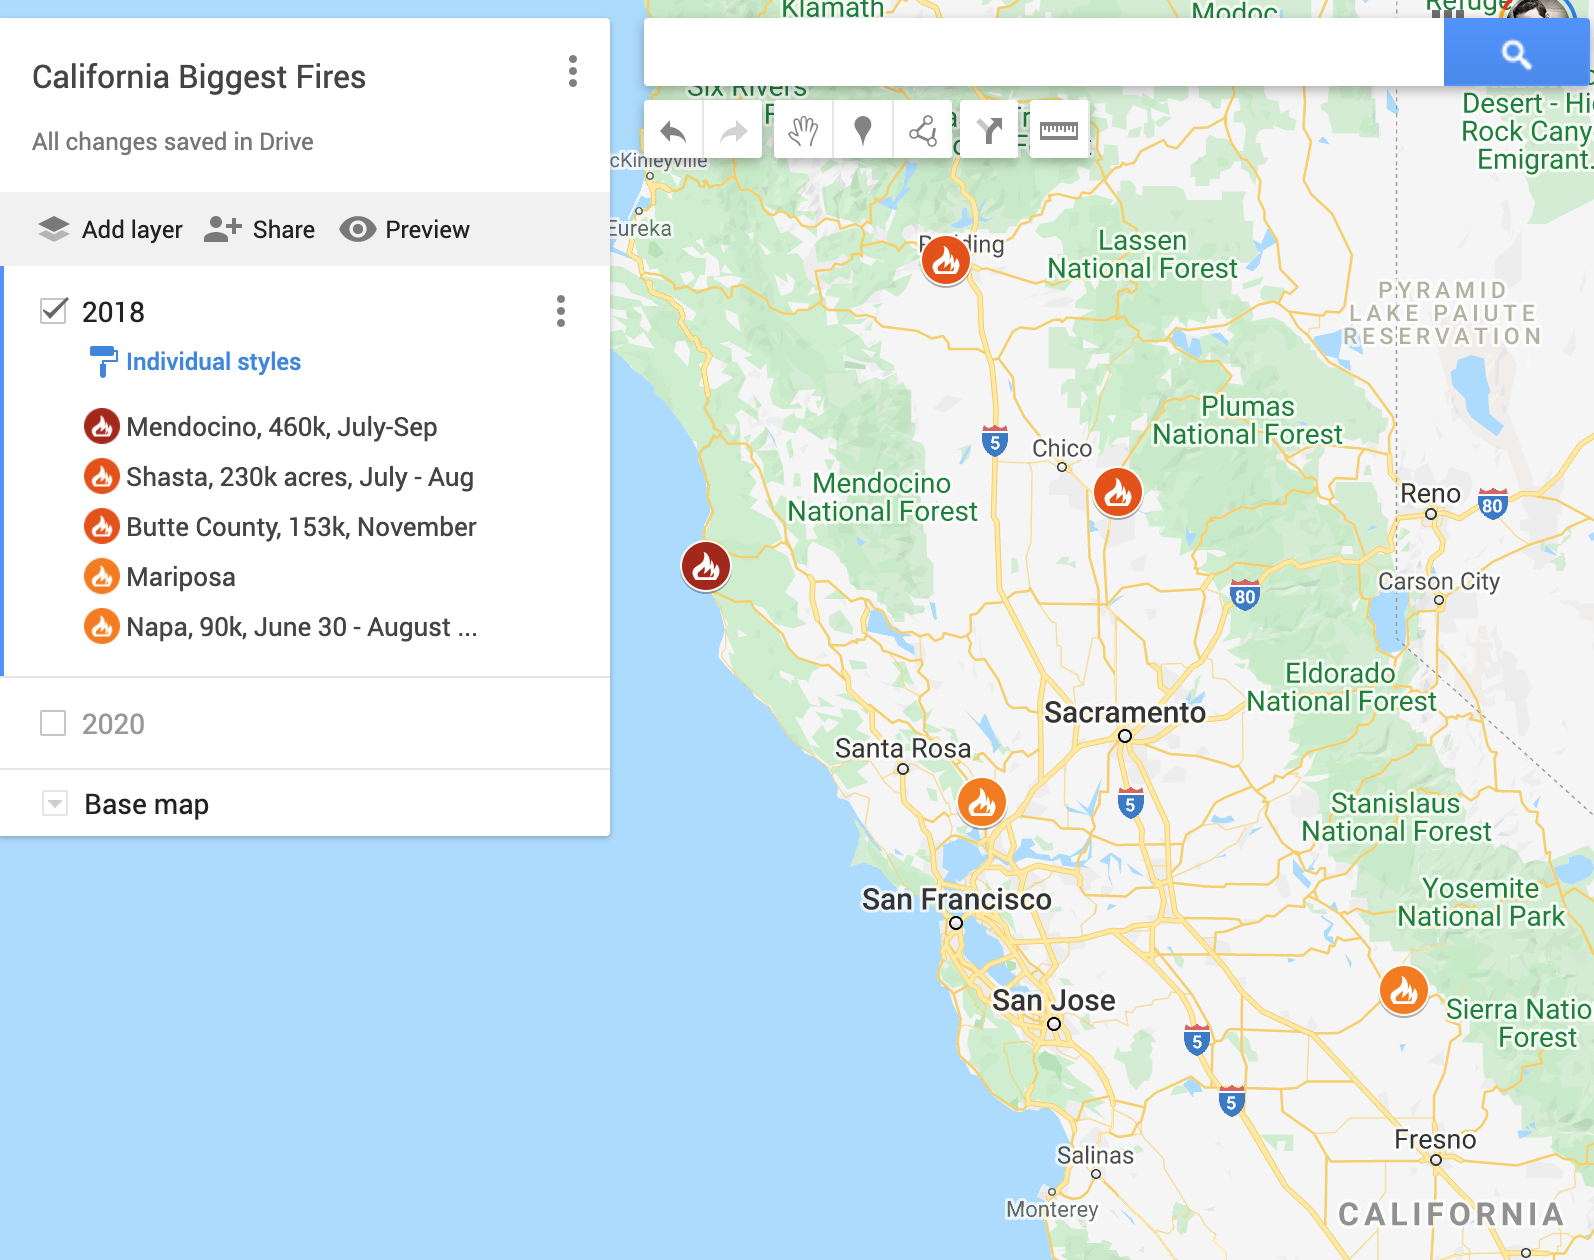
Task: Select Mariposa entry text
Action: (181, 577)
